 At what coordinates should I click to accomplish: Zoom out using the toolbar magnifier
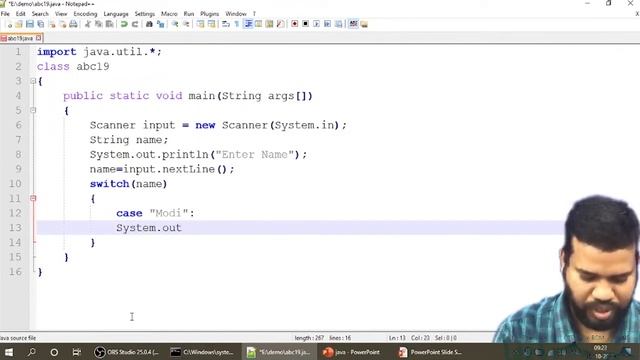(186, 24)
